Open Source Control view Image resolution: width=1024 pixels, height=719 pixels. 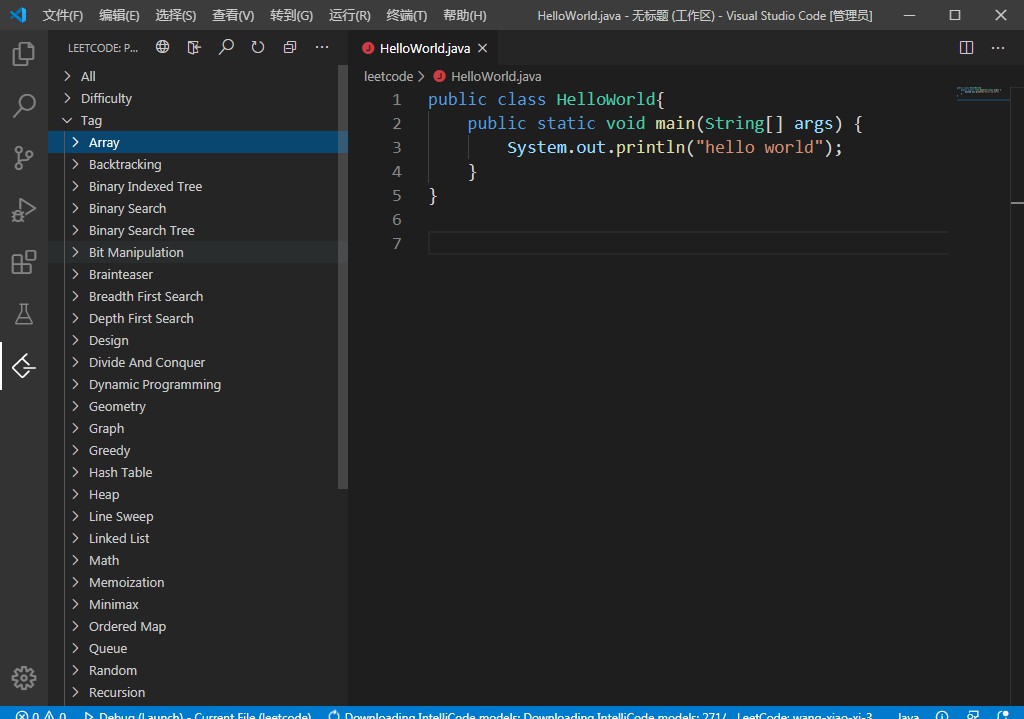pyautogui.click(x=24, y=158)
